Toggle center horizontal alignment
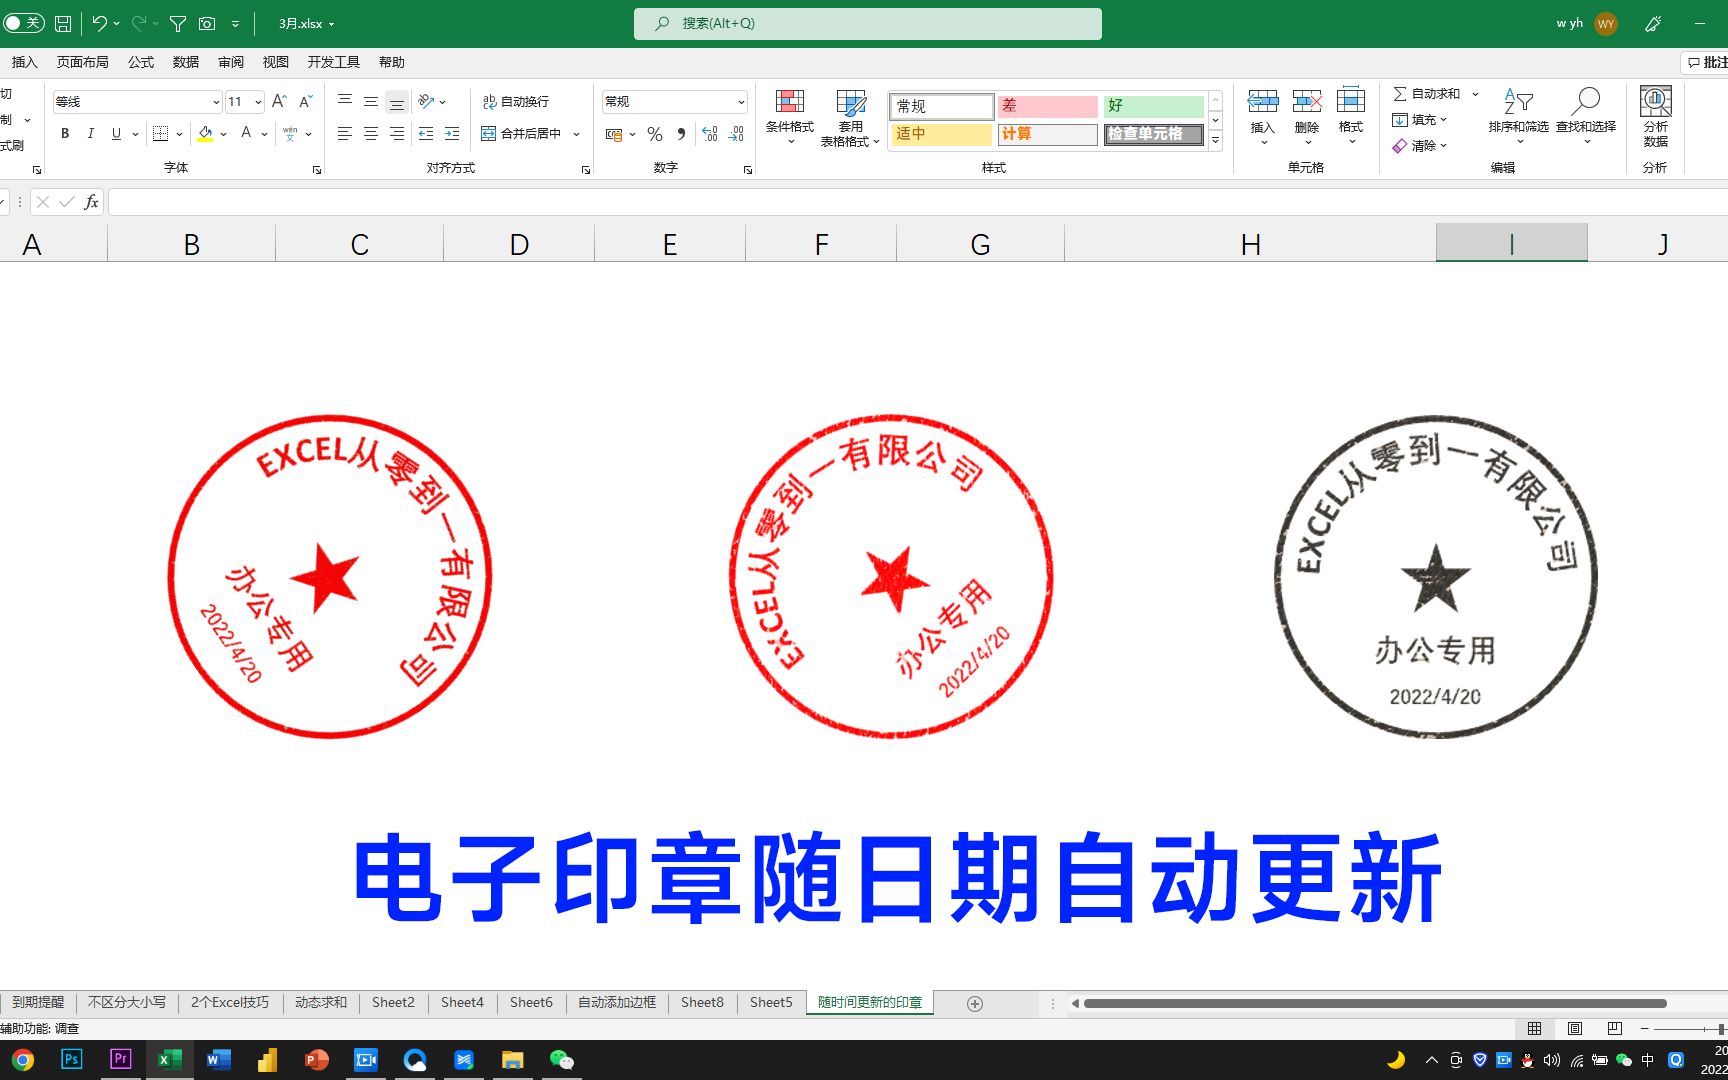 coord(371,133)
